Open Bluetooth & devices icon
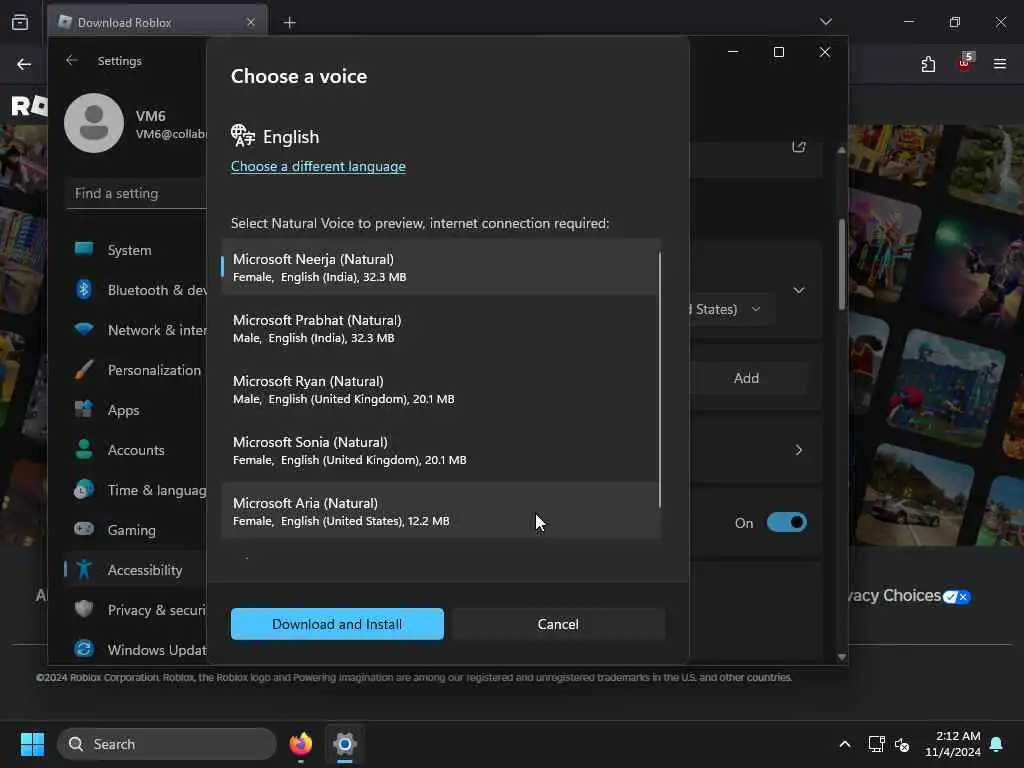The width and height of the screenshot is (1024, 768). coord(84,289)
